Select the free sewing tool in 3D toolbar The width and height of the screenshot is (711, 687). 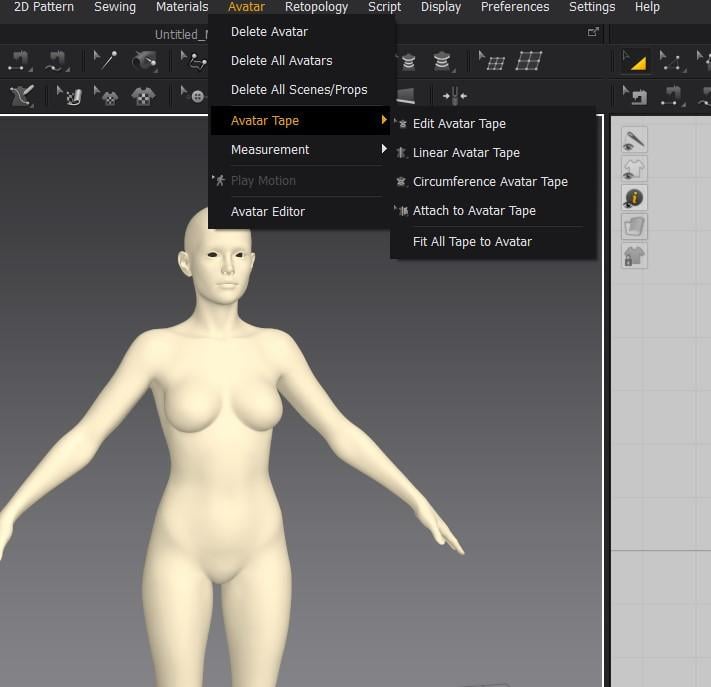tap(57, 61)
